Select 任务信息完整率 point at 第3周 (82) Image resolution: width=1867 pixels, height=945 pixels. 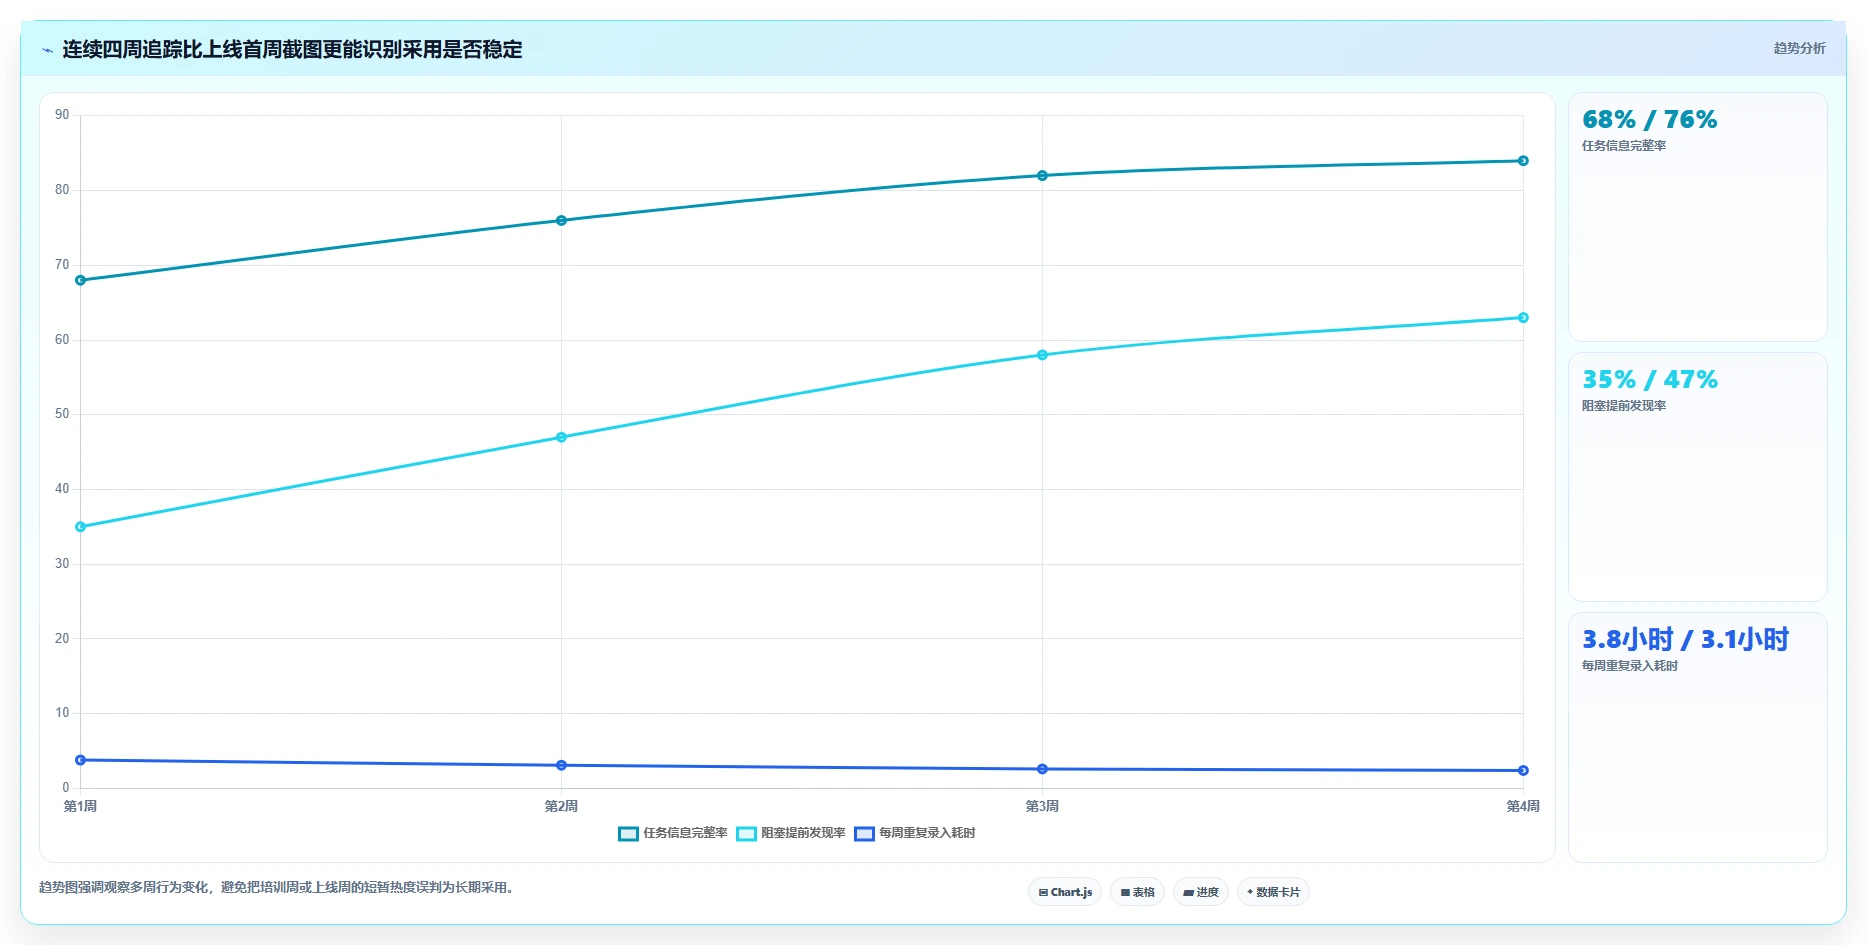pos(1042,176)
